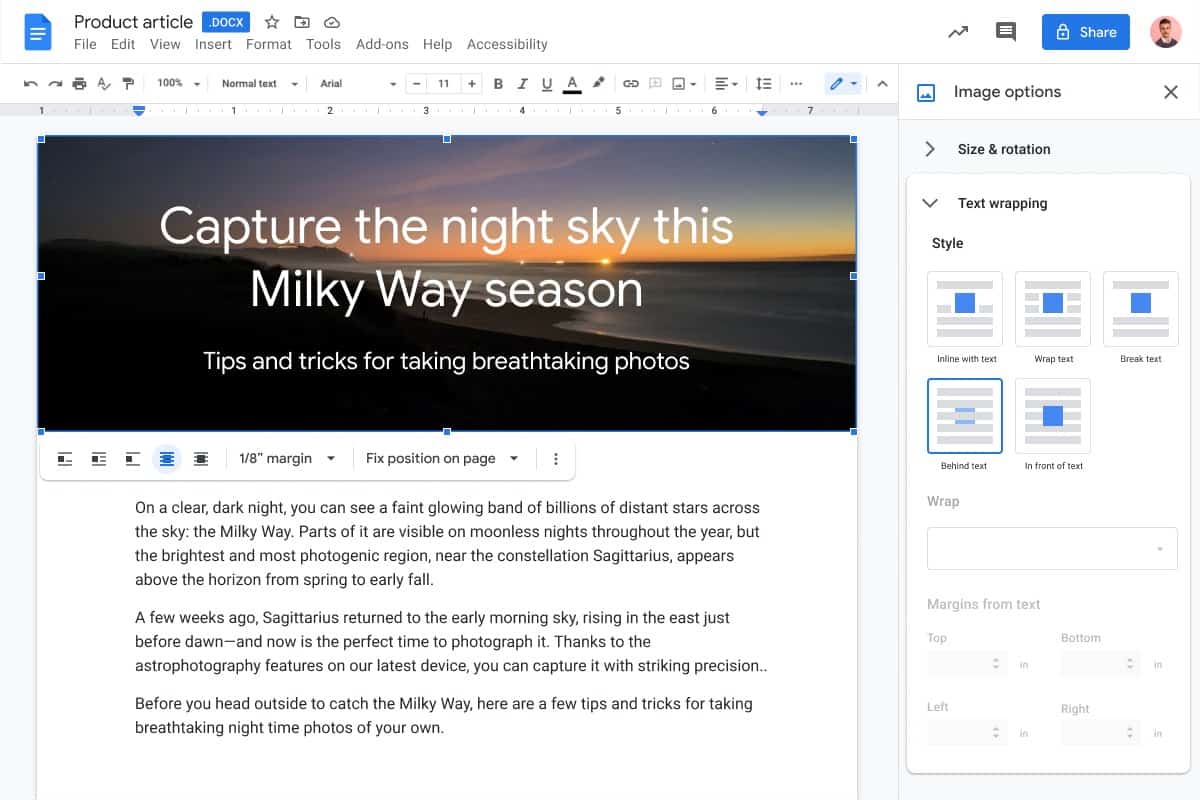This screenshot has width=1200, height=800.
Task: Click the print icon in toolbar
Action: (79, 84)
